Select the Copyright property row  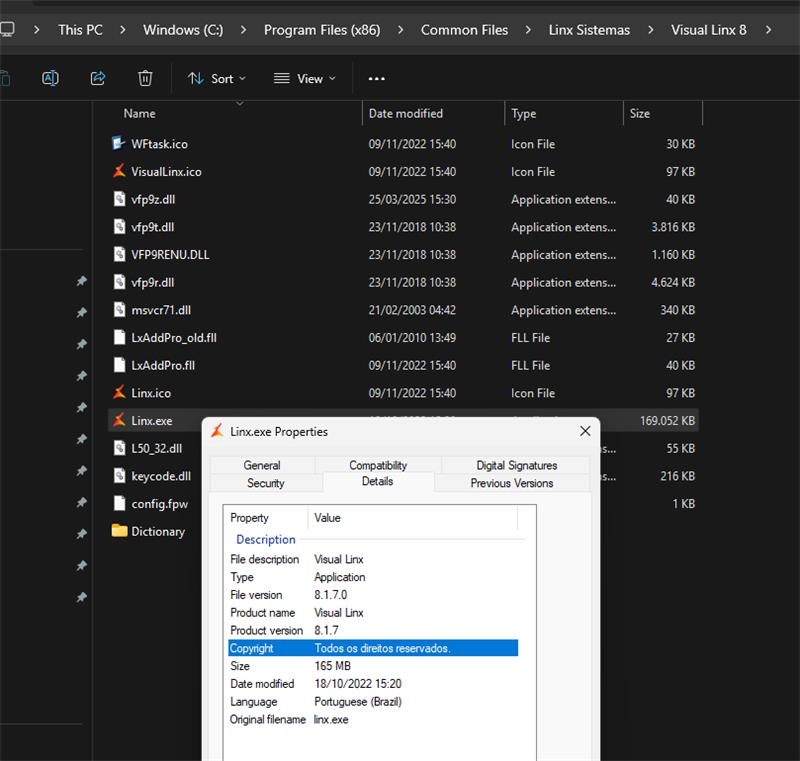373,648
